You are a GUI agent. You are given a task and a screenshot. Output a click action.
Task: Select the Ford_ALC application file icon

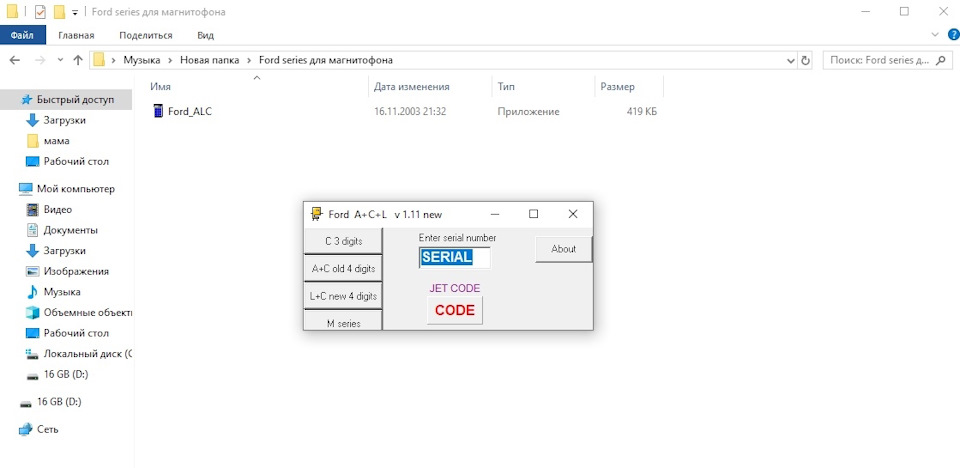click(x=158, y=111)
